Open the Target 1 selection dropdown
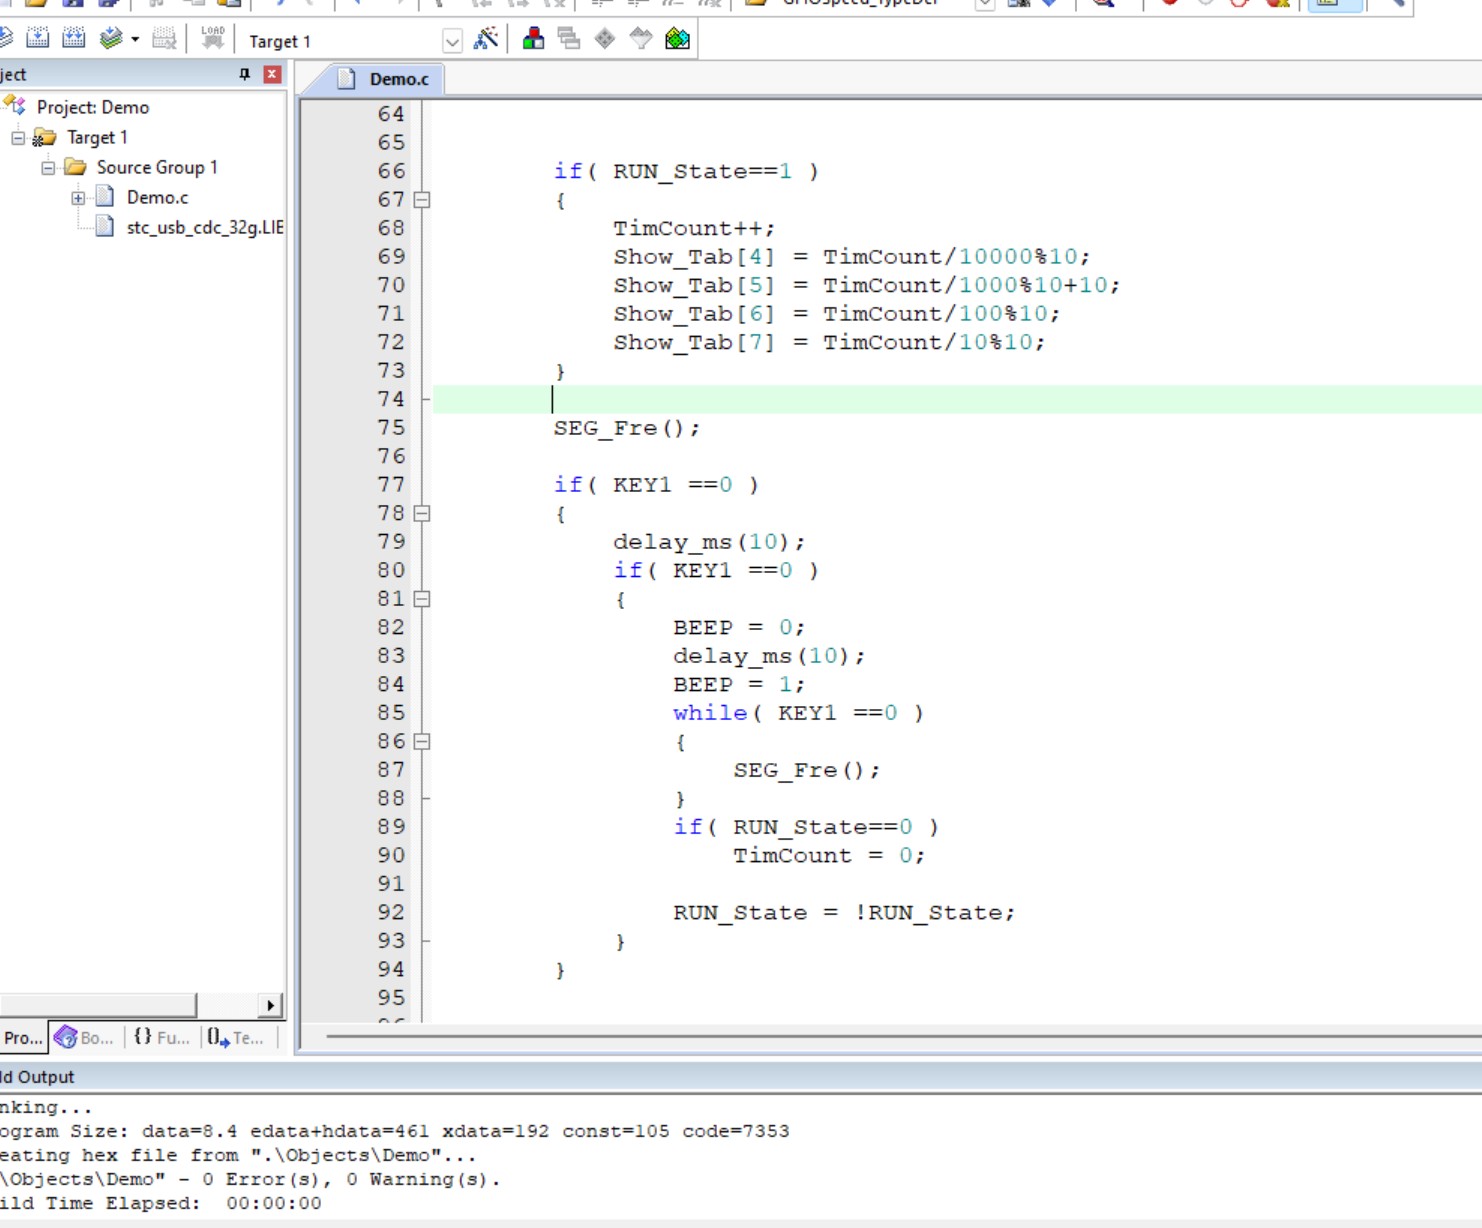 pos(452,41)
